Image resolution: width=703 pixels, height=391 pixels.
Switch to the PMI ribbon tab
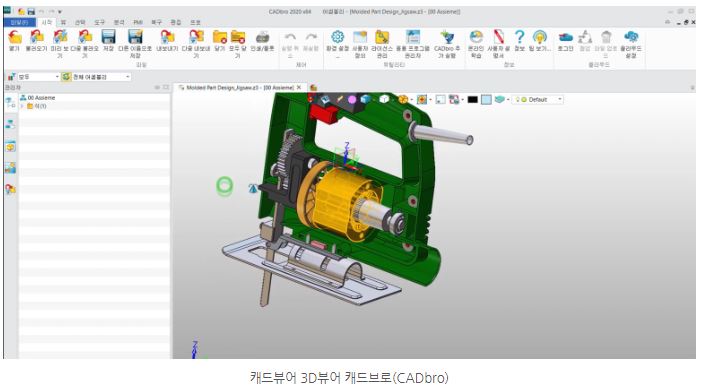138,22
